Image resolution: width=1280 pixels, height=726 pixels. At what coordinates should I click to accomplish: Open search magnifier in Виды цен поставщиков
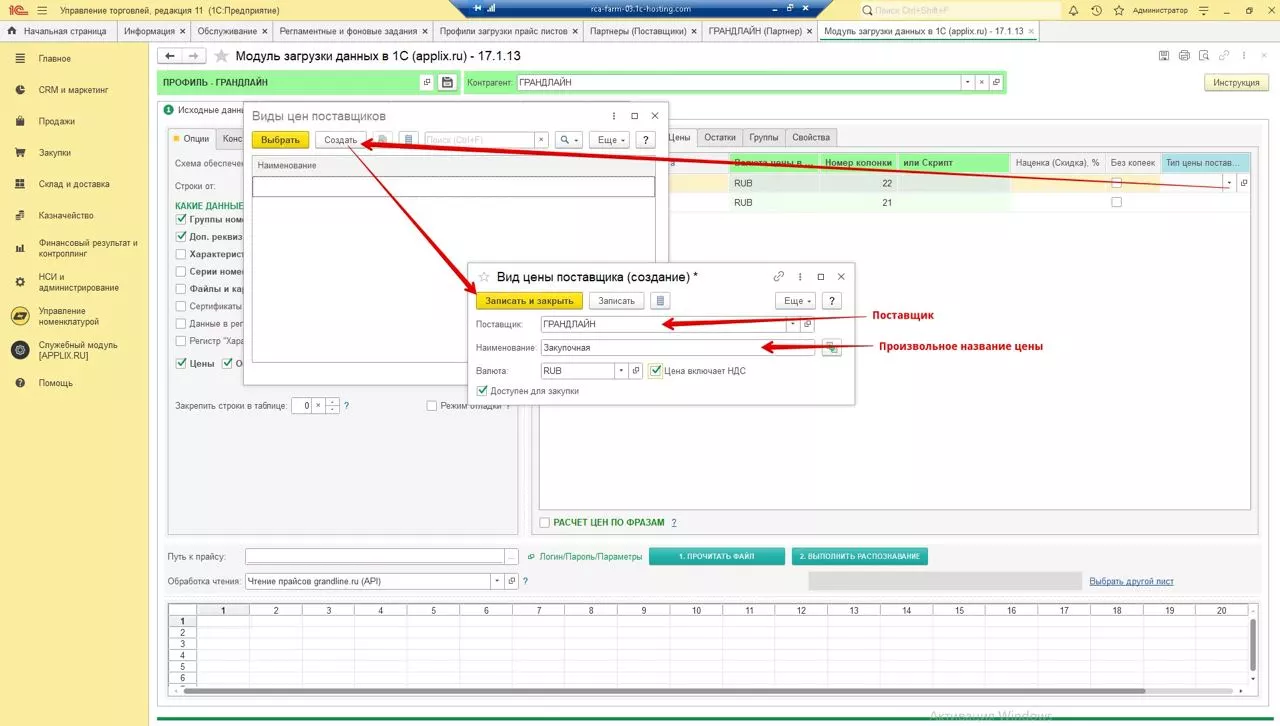click(x=569, y=140)
